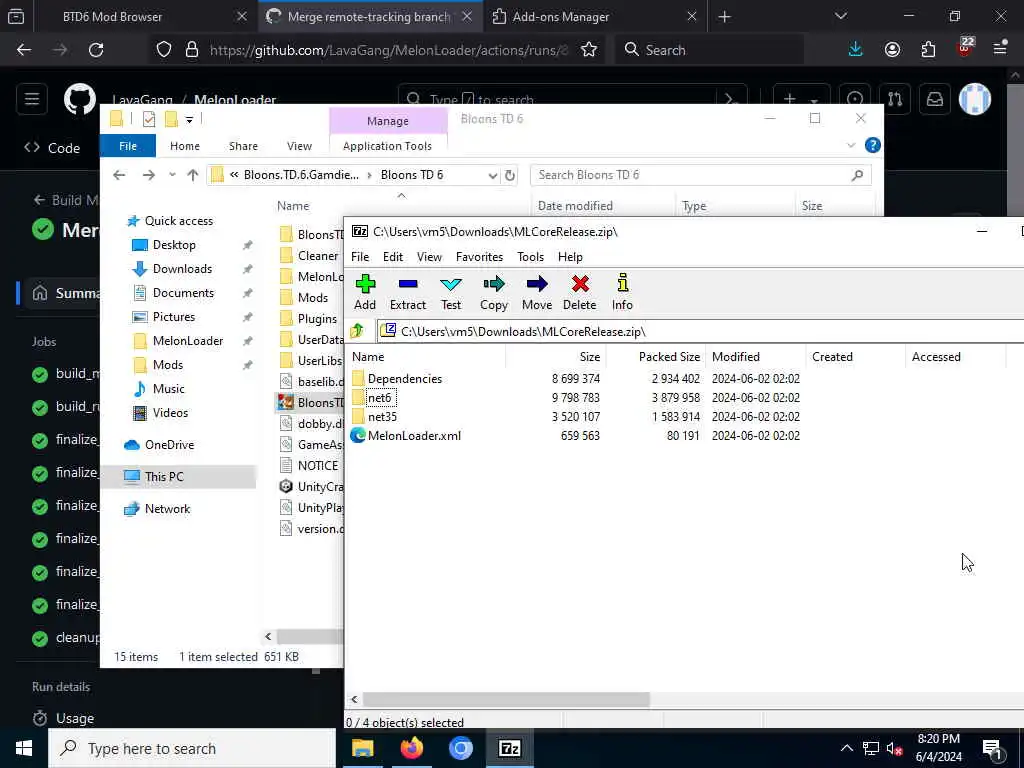Open 7-Zip View menu
The height and width of the screenshot is (768, 1024).
click(x=429, y=257)
